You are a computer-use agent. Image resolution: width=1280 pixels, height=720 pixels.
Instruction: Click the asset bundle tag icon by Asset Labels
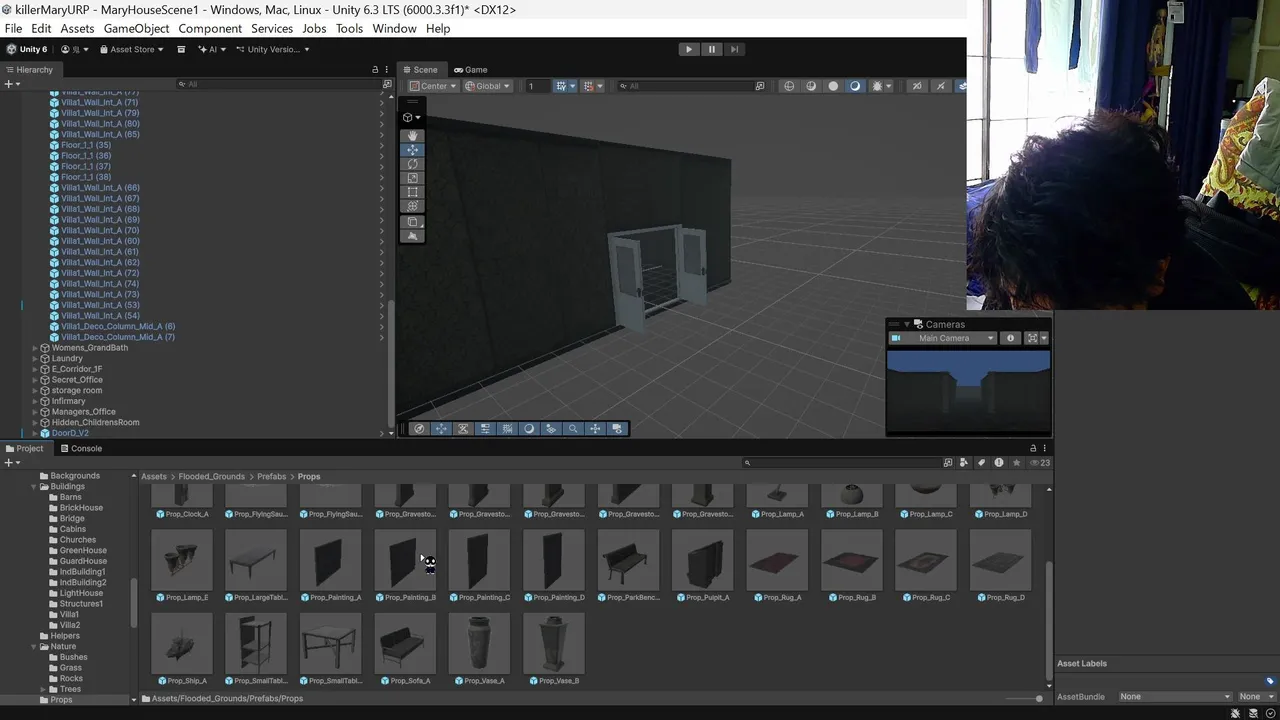(1270, 681)
